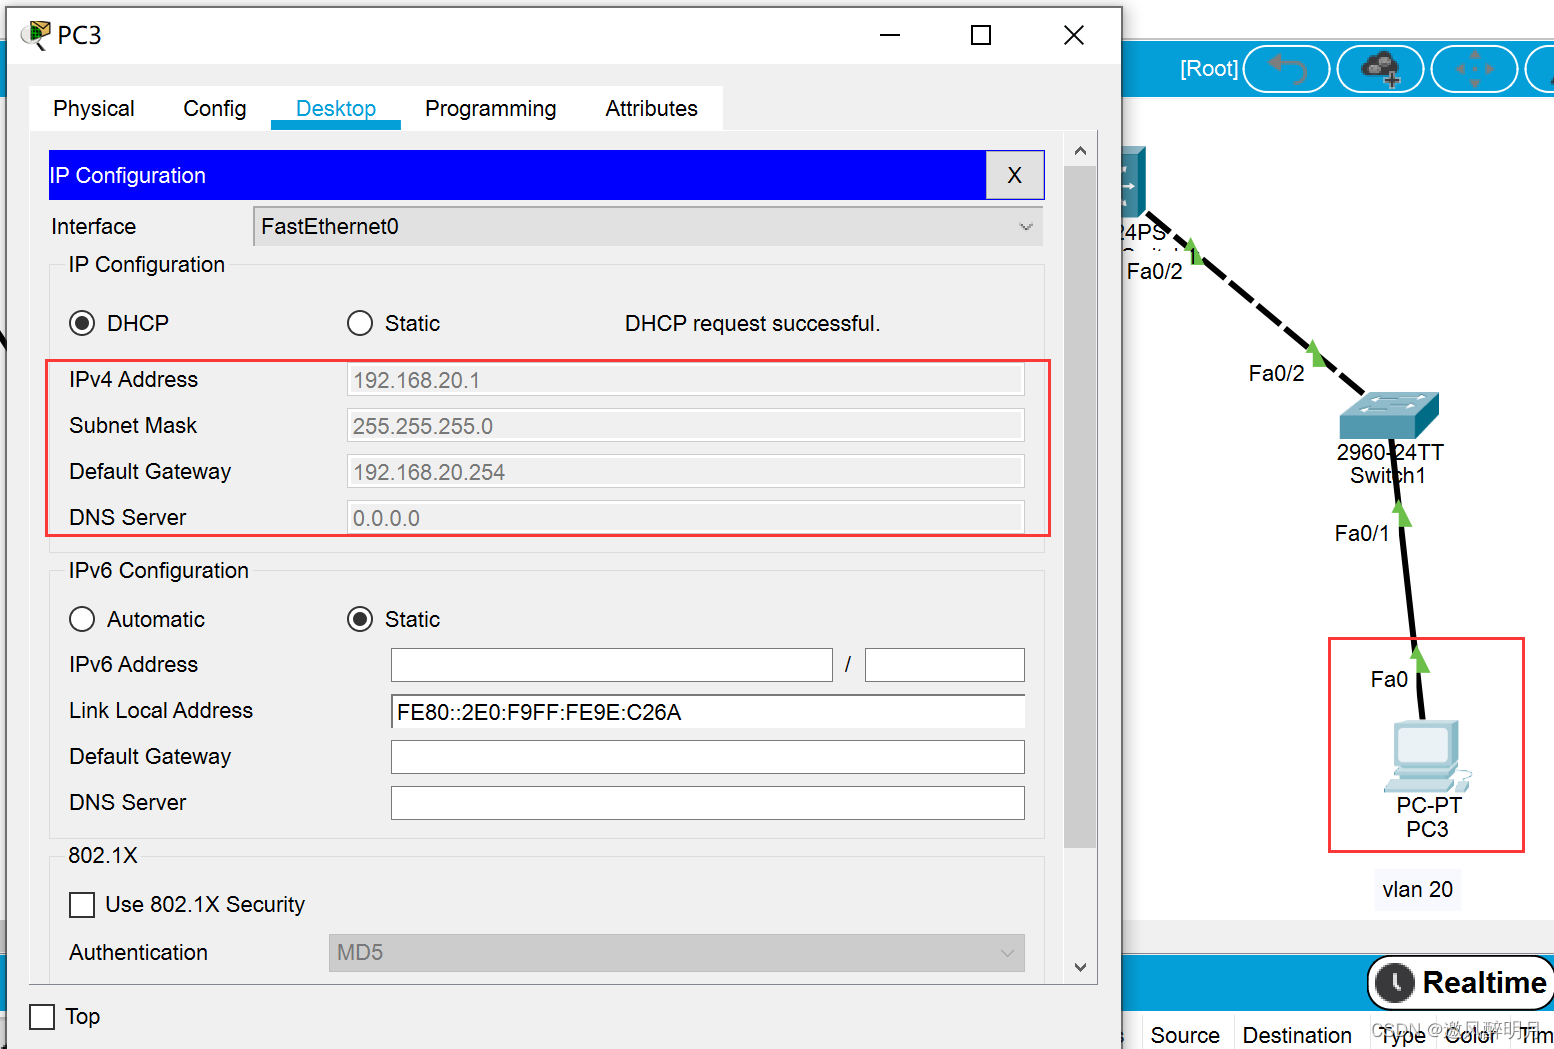Click the IPv6 Address input field
Viewport: 1554px width, 1049px height.
pyautogui.click(x=612, y=665)
